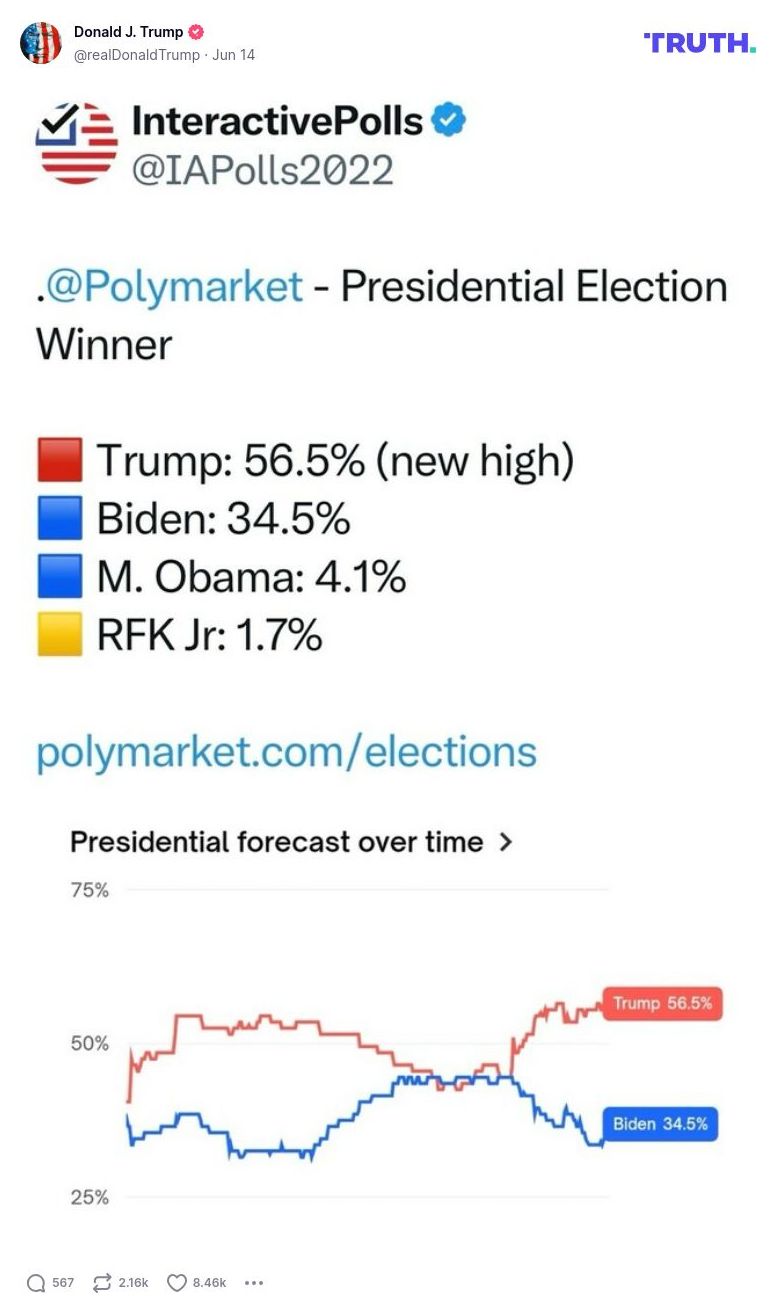Click the TRUTH logo in the header
This screenshot has width=777, height=1313.
[x=698, y=43]
